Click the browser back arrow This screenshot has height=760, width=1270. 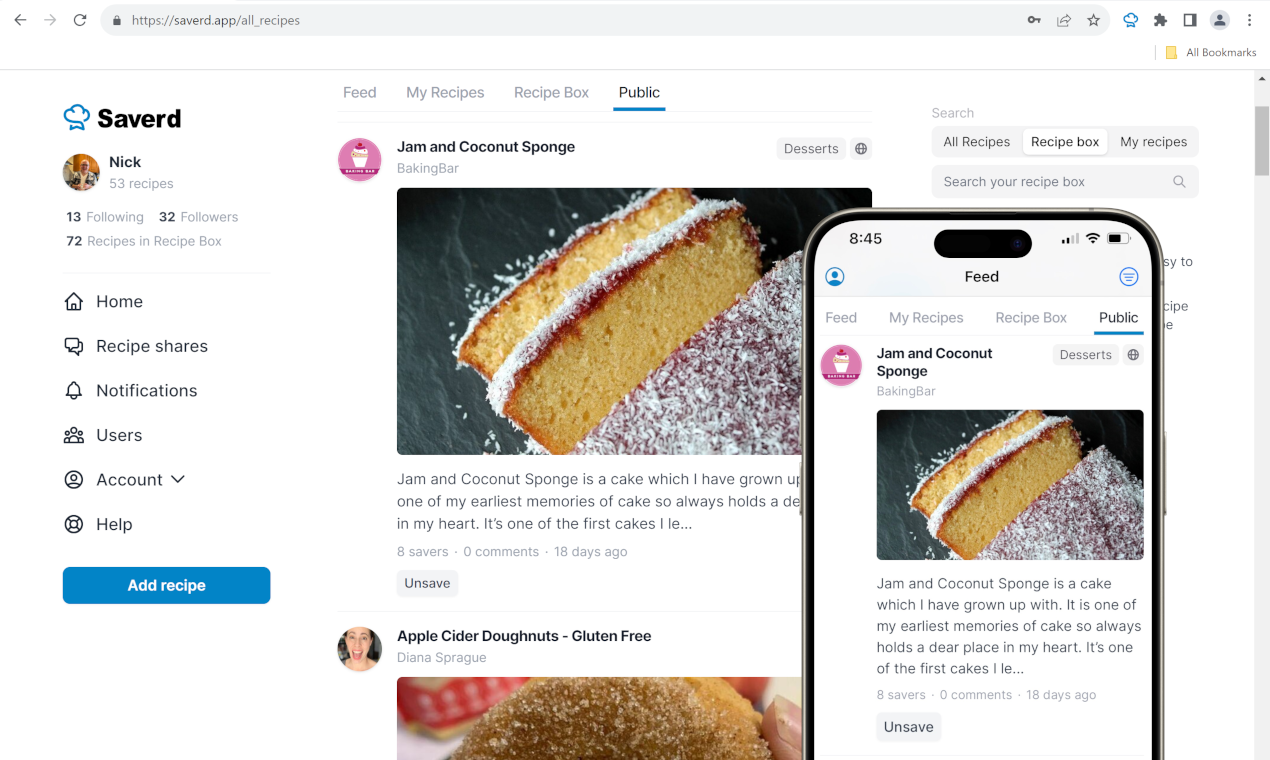click(x=20, y=20)
